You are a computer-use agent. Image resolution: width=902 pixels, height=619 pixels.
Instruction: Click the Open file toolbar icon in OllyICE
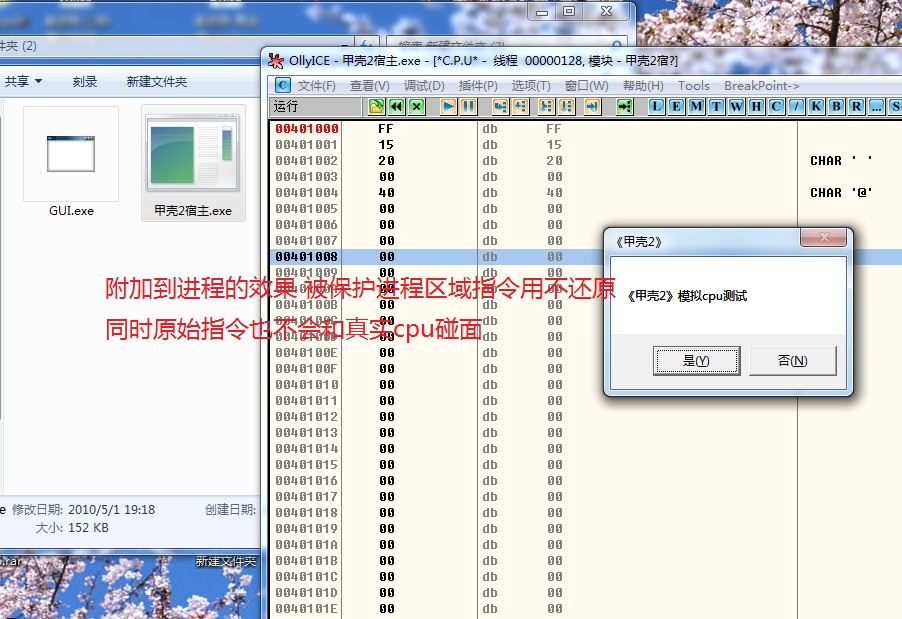tap(376, 106)
